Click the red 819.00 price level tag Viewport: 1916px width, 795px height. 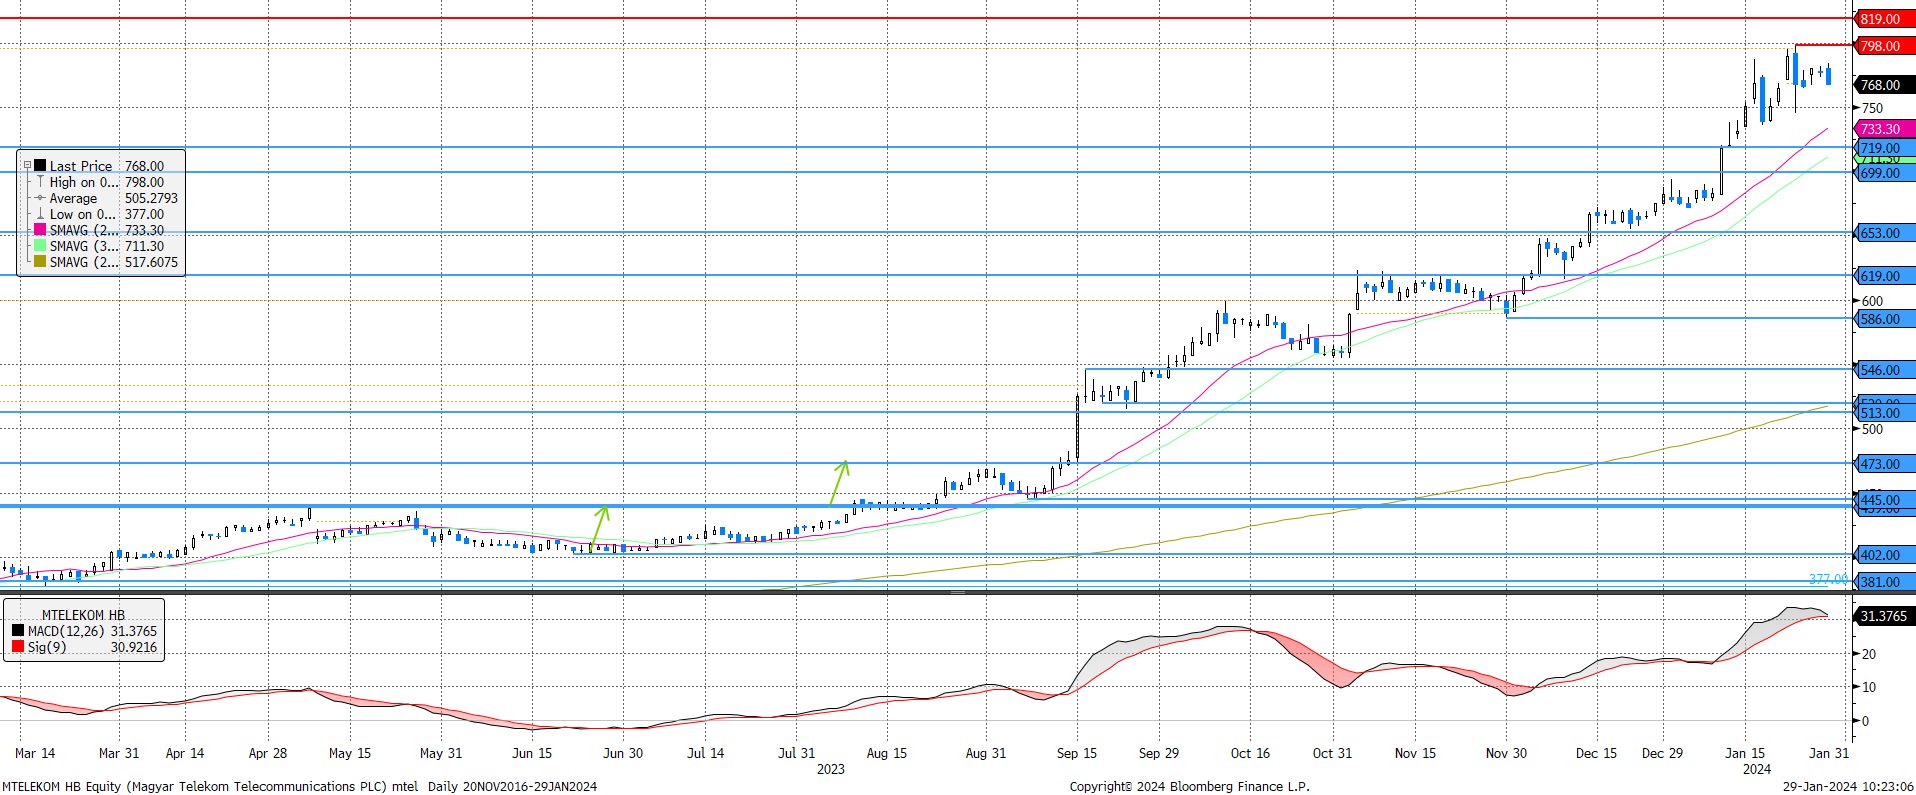click(x=1884, y=19)
